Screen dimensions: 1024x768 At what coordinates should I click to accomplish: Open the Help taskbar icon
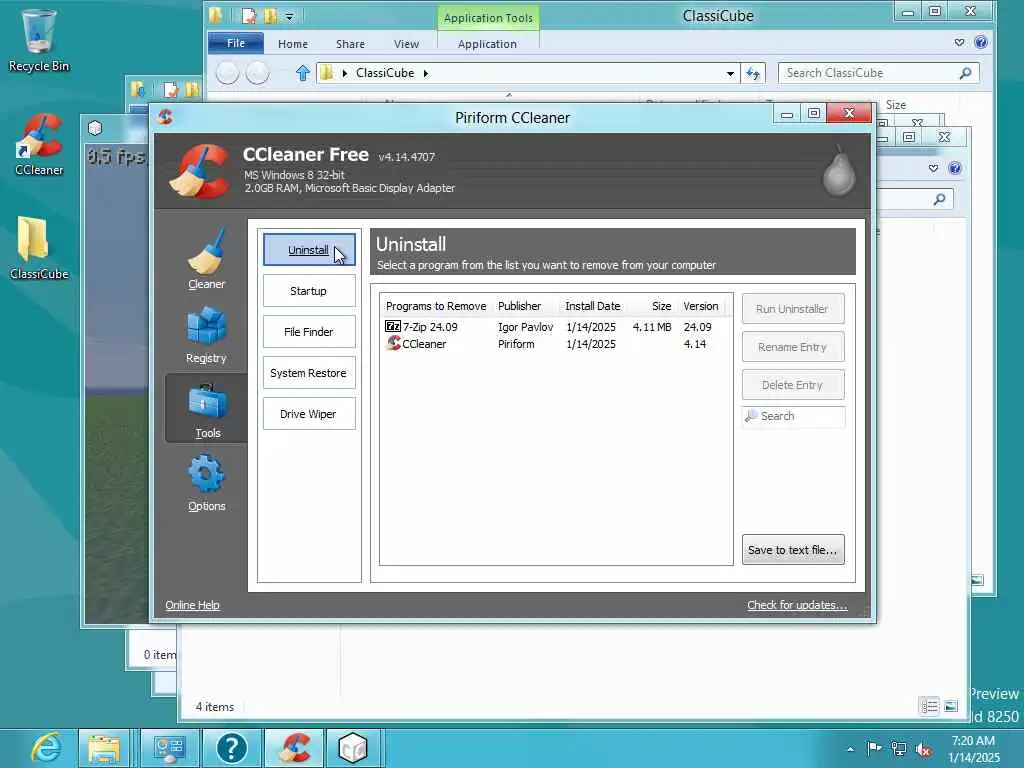[x=232, y=748]
